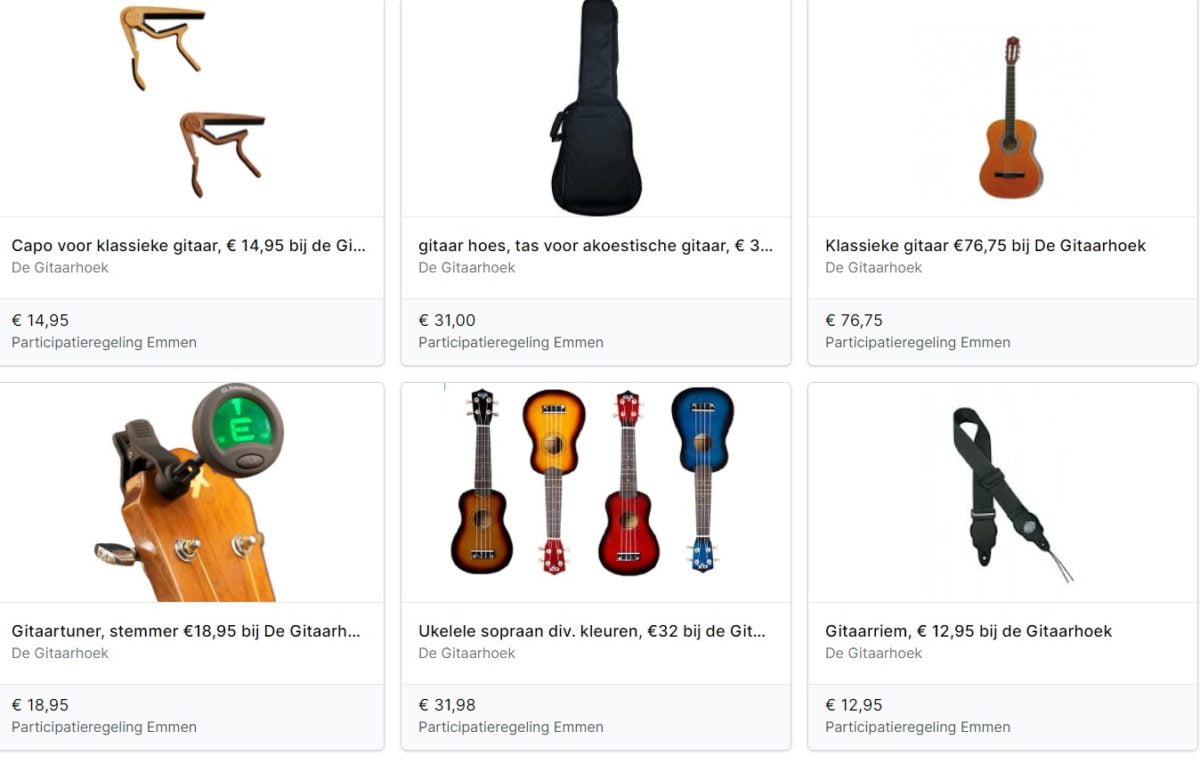Click the € 31,98 ukulele price
This screenshot has width=1200, height=764.
(x=447, y=705)
